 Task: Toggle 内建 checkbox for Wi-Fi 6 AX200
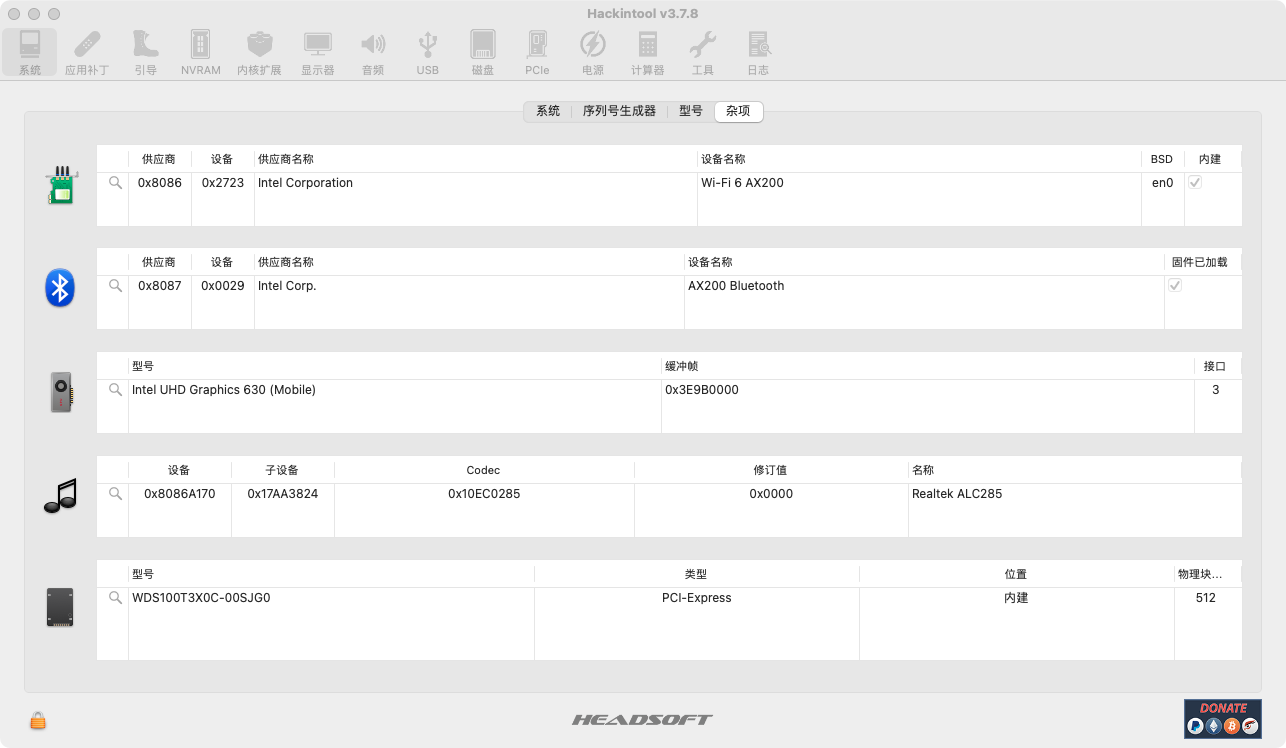click(x=1195, y=183)
